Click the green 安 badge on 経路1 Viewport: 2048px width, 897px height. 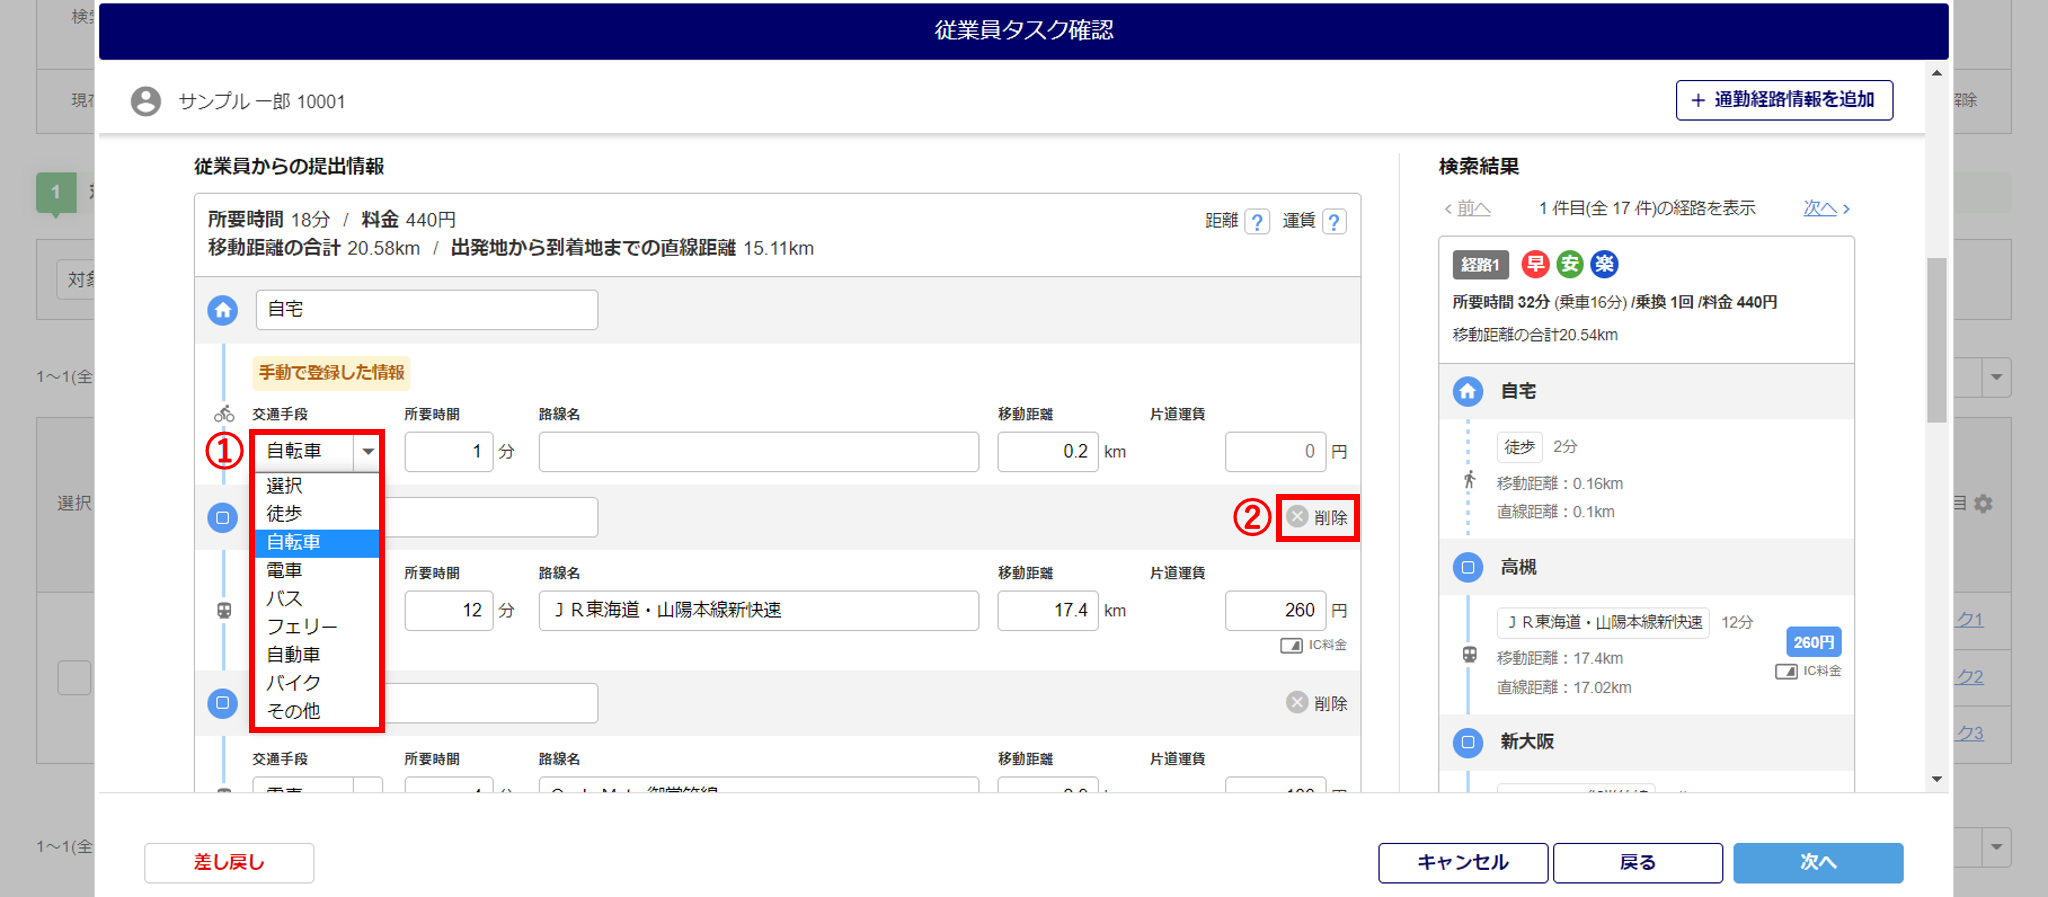click(x=1570, y=264)
